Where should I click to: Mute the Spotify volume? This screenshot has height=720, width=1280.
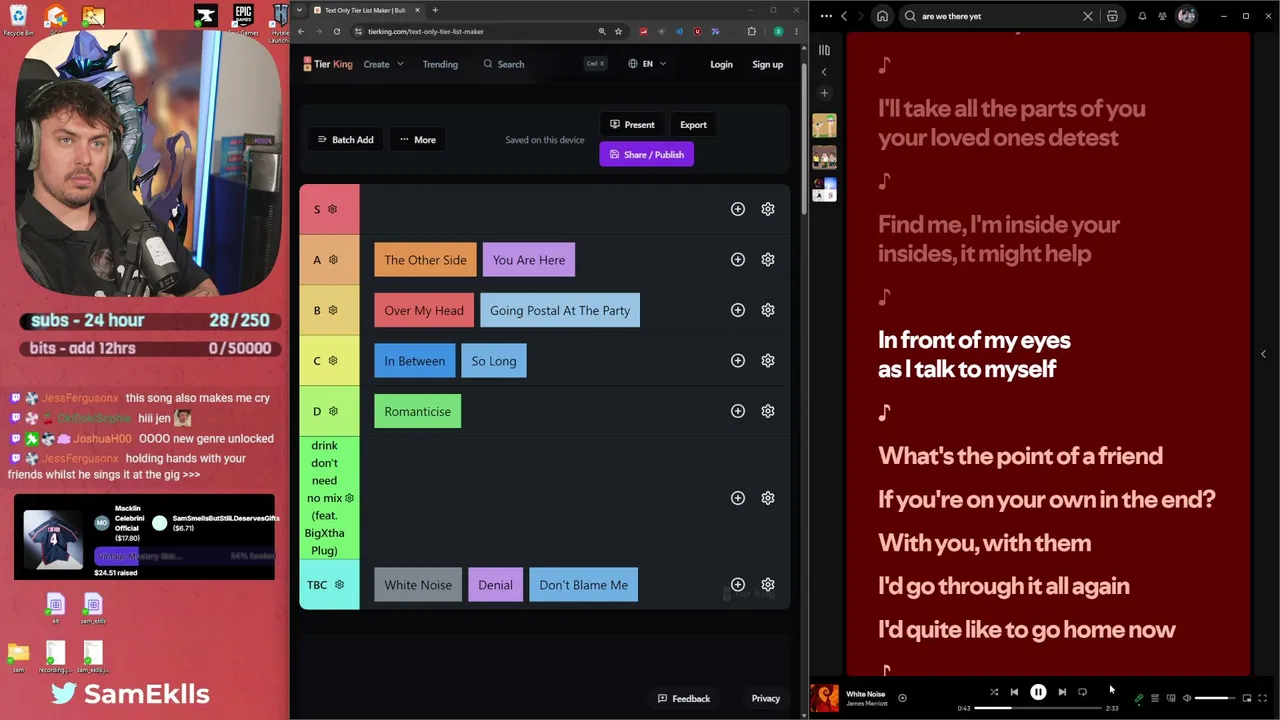click(x=1187, y=698)
